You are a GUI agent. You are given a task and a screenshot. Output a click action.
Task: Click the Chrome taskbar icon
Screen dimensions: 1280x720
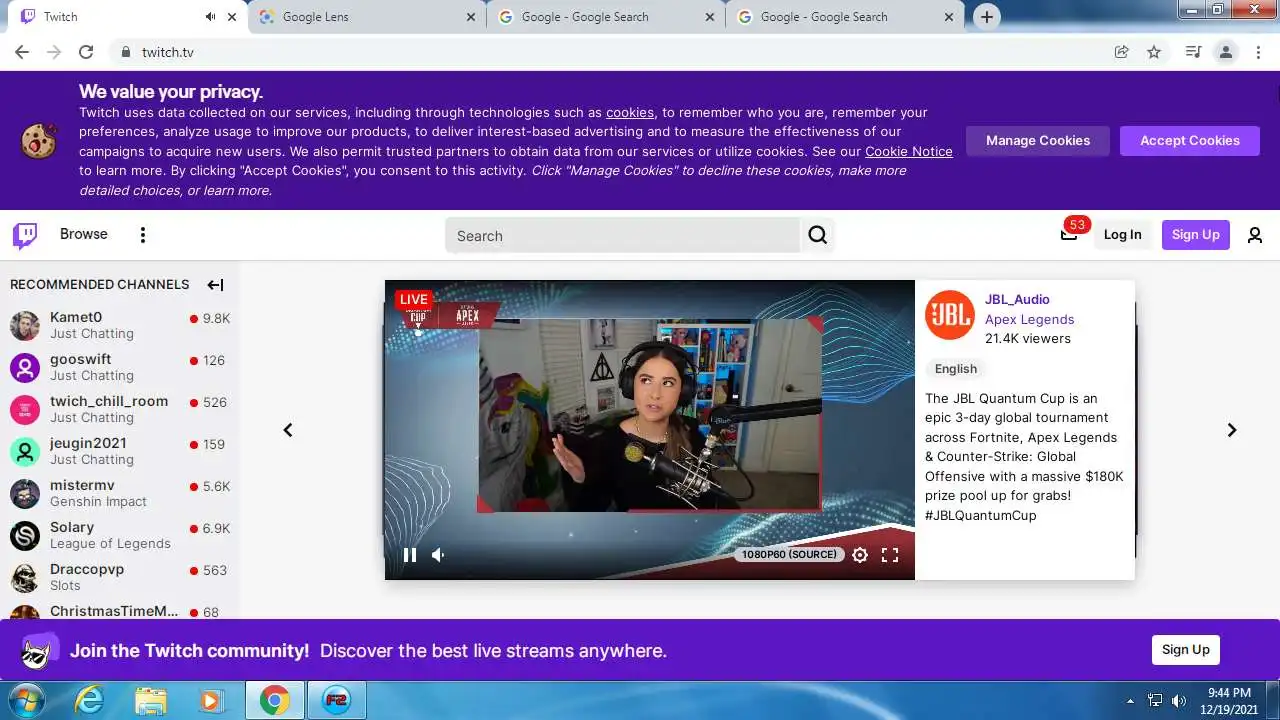tap(274, 701)
